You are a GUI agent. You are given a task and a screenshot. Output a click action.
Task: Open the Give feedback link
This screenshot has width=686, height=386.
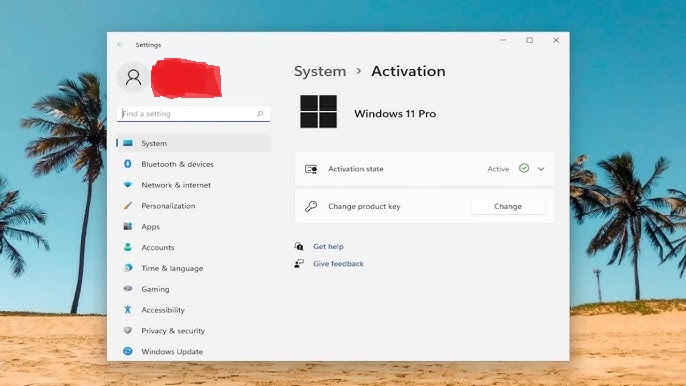pyautogui.click(x=338, y=263)
